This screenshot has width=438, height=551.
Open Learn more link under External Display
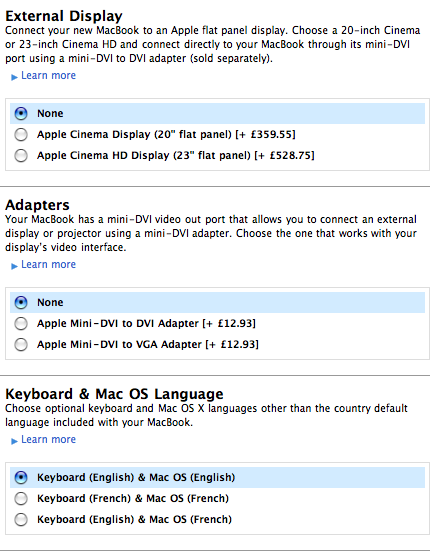49,75
